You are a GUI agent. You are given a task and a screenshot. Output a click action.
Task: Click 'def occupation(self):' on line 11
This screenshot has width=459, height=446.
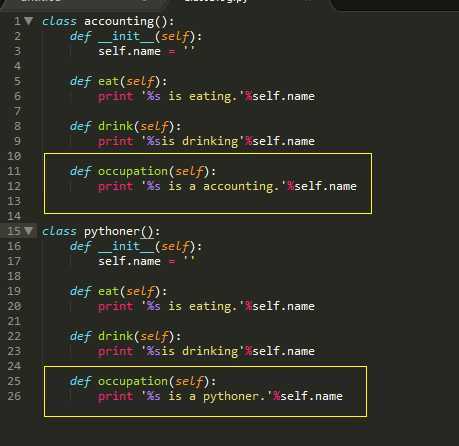(143, 171)
